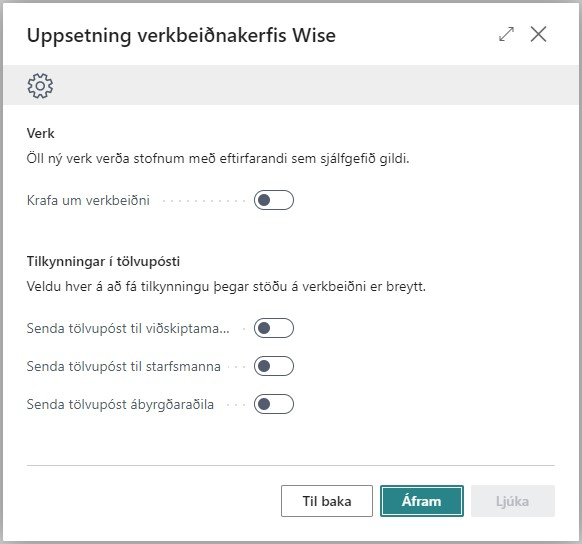582x544 pixels.
Task: Continue by clicking the Áfram button
Action: 422,501
